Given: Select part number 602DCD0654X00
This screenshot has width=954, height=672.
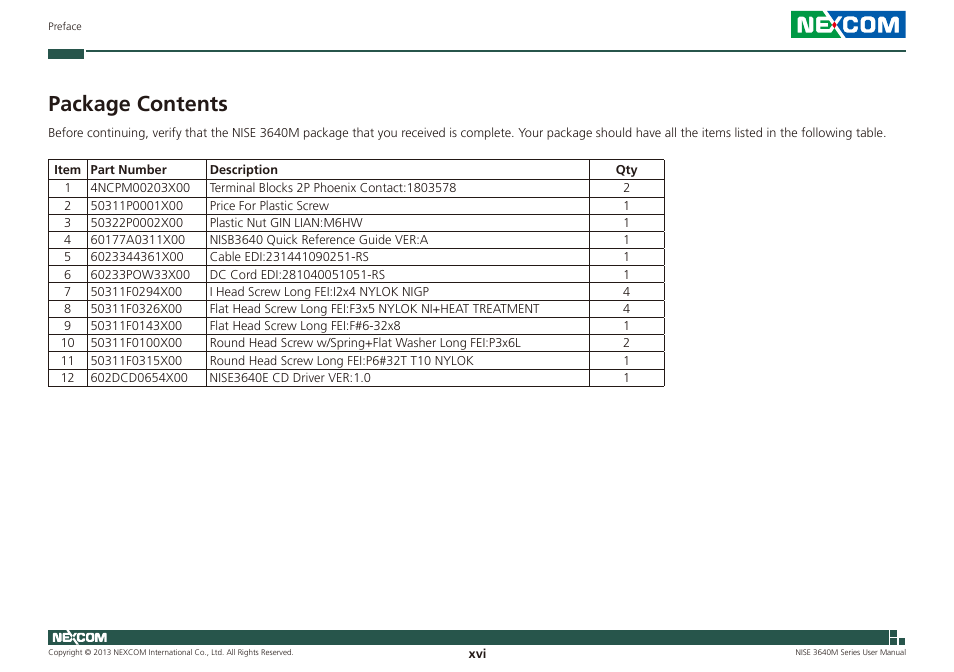Looking at the screenshot, I should (139, 378).
